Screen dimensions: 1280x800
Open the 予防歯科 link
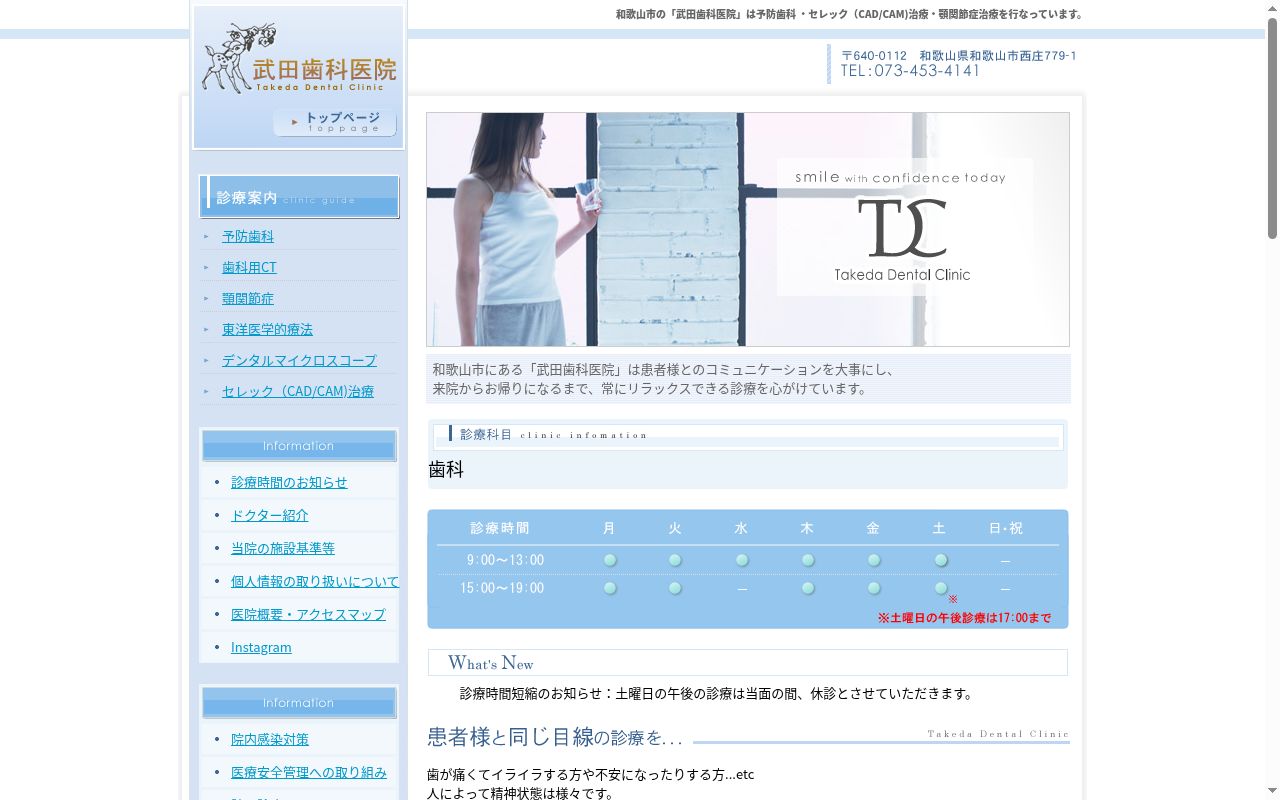(248, 236)
